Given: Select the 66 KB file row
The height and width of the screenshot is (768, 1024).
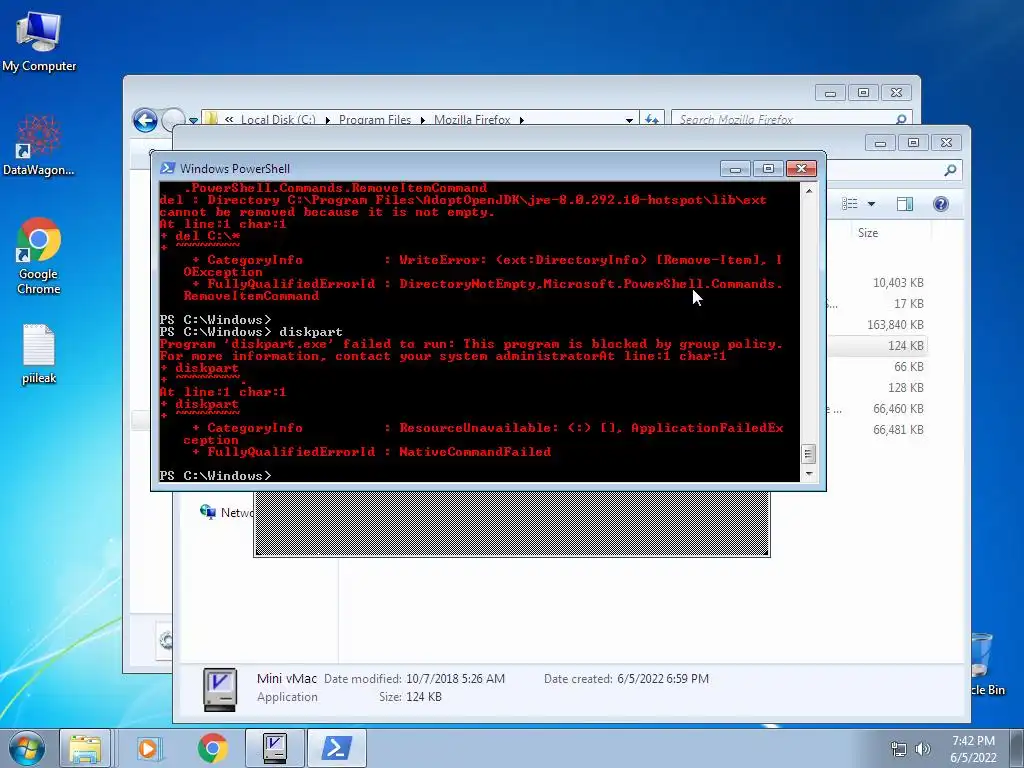Looking at the screenshot, I should (878, 366).
